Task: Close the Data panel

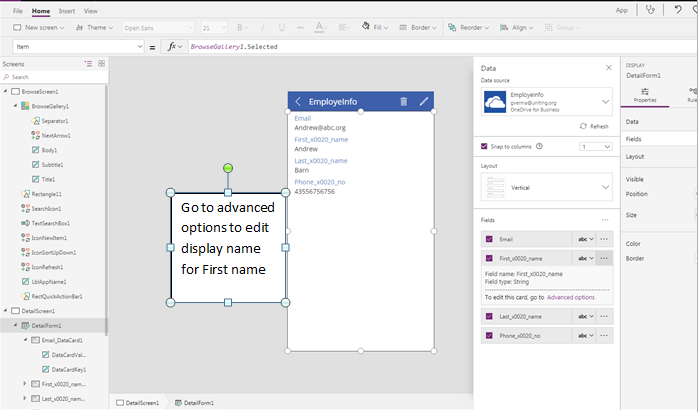Action: 608,67
